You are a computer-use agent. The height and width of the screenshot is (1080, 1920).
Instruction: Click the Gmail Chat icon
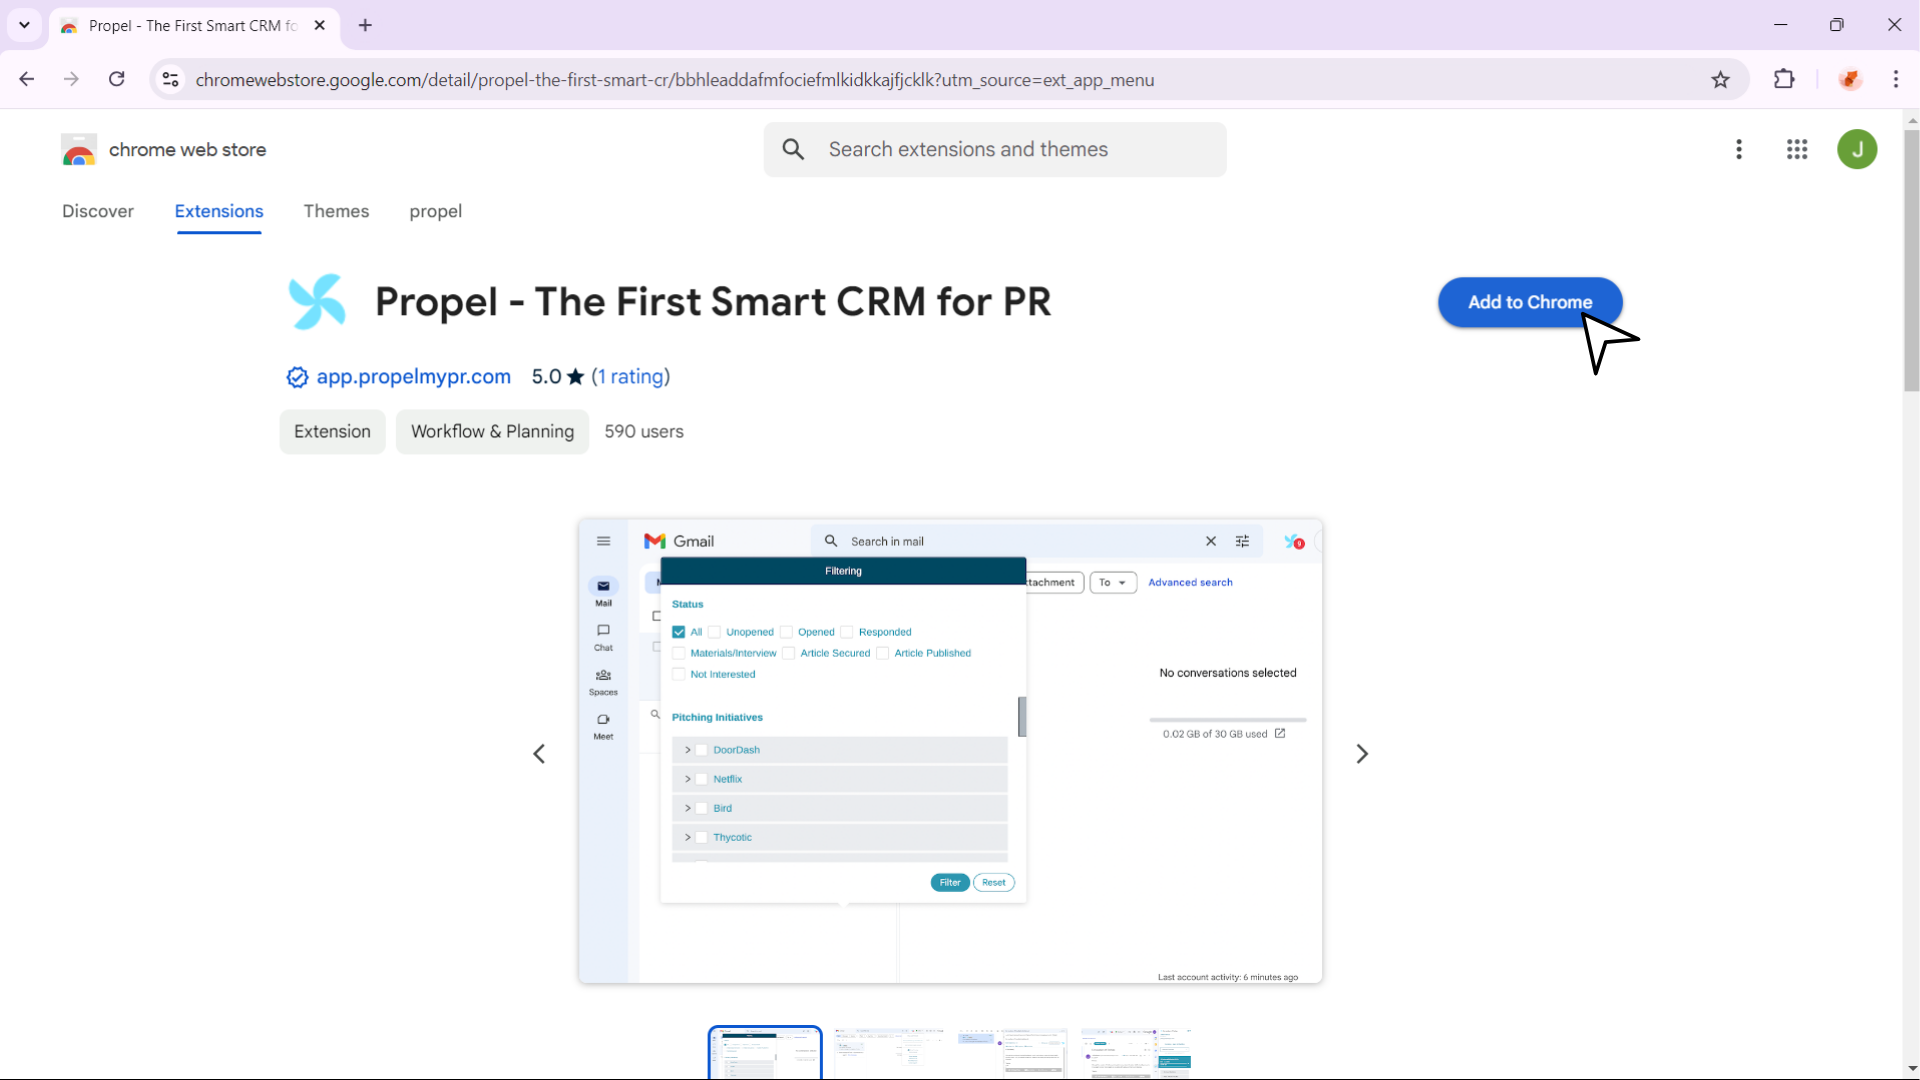pos(603,630)
